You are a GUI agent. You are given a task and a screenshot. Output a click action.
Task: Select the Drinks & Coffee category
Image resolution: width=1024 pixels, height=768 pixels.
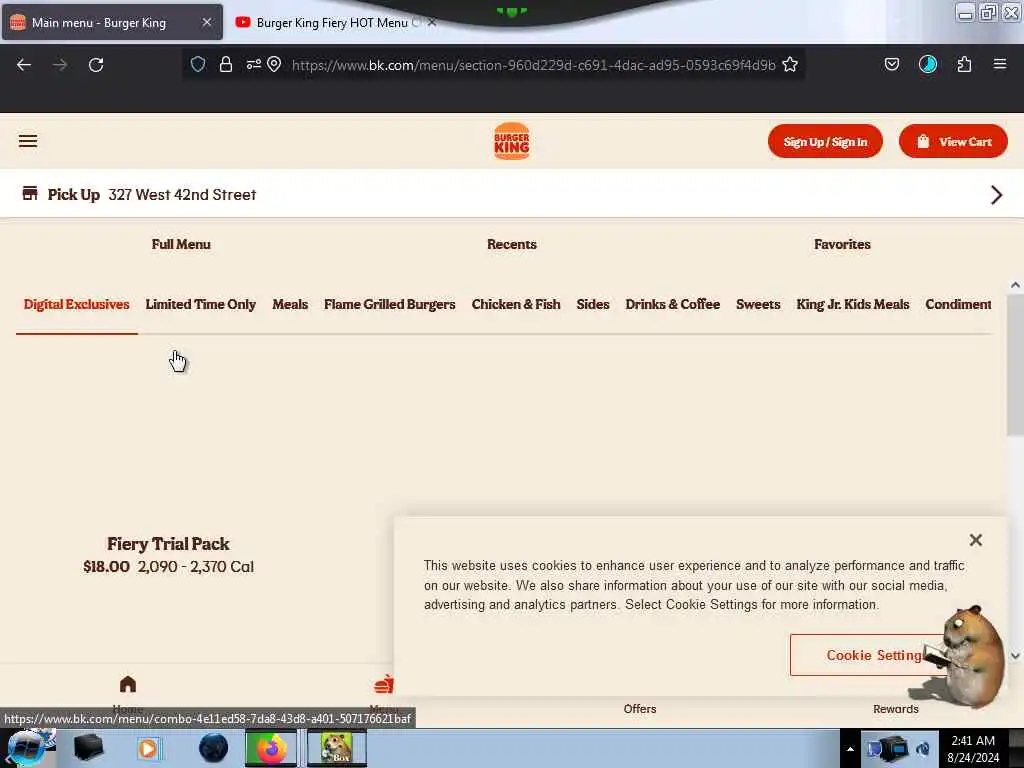(673, 304)
